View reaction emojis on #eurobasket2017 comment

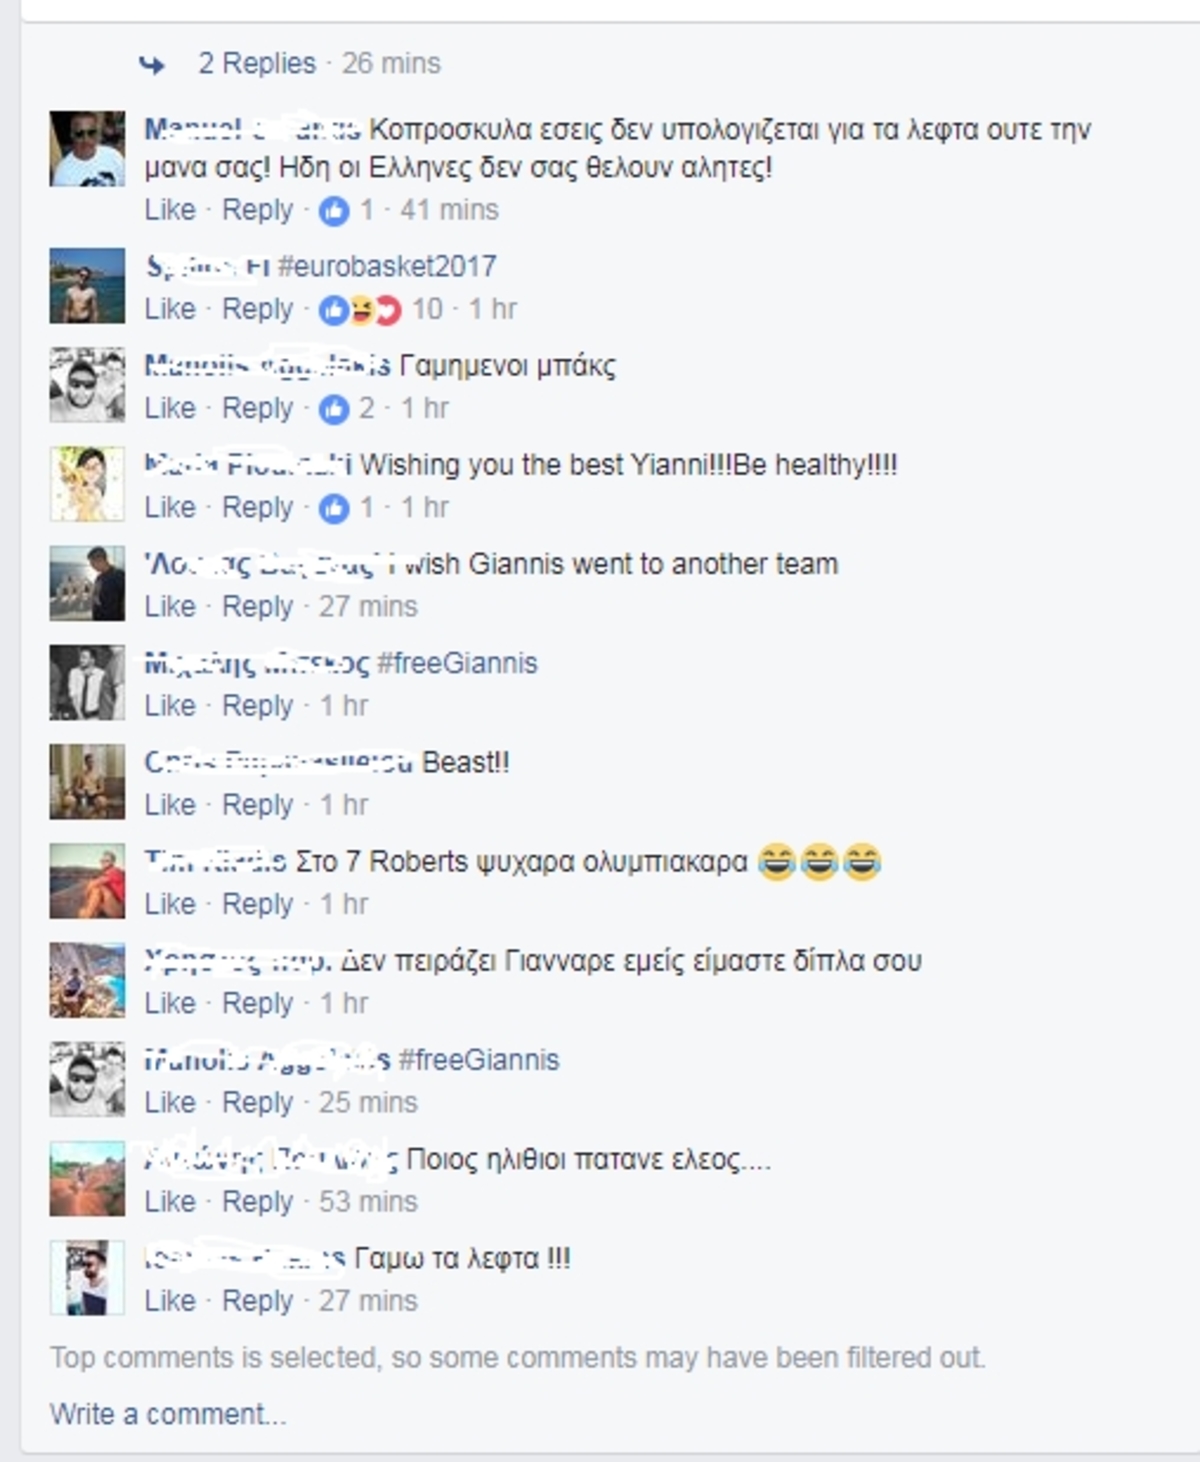coord(360,310)
